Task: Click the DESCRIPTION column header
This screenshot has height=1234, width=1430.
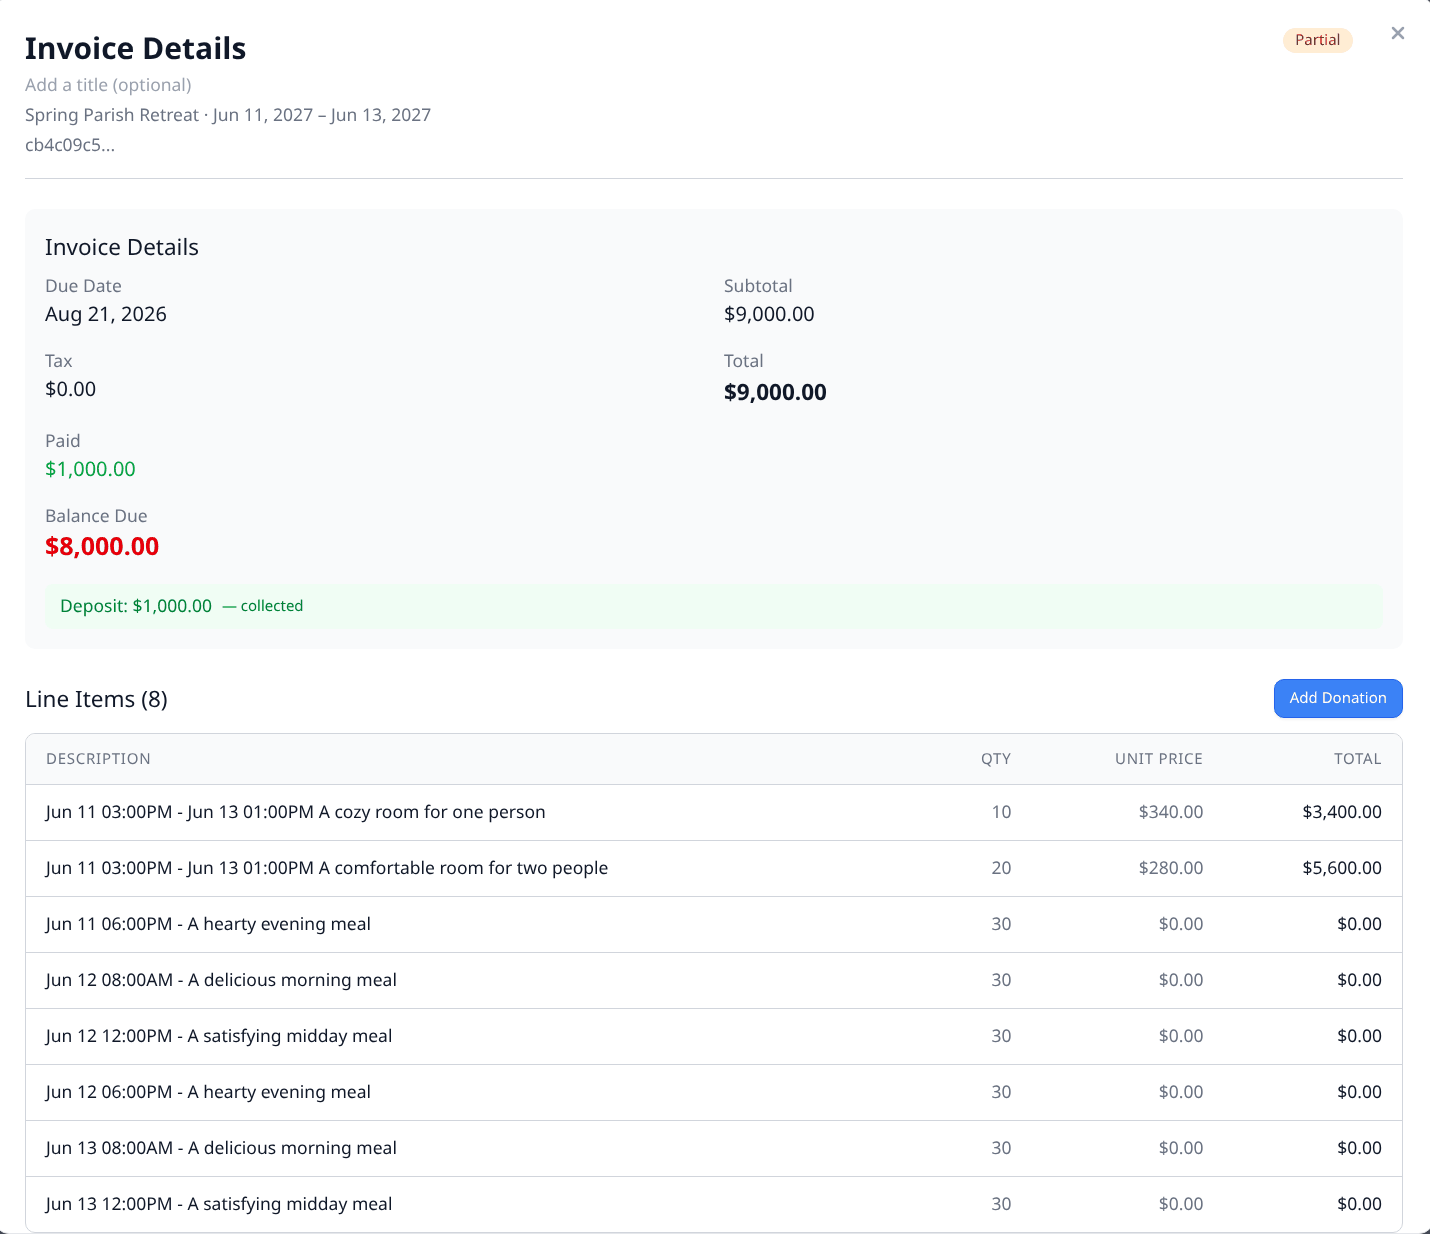Action: coord(98,759)
